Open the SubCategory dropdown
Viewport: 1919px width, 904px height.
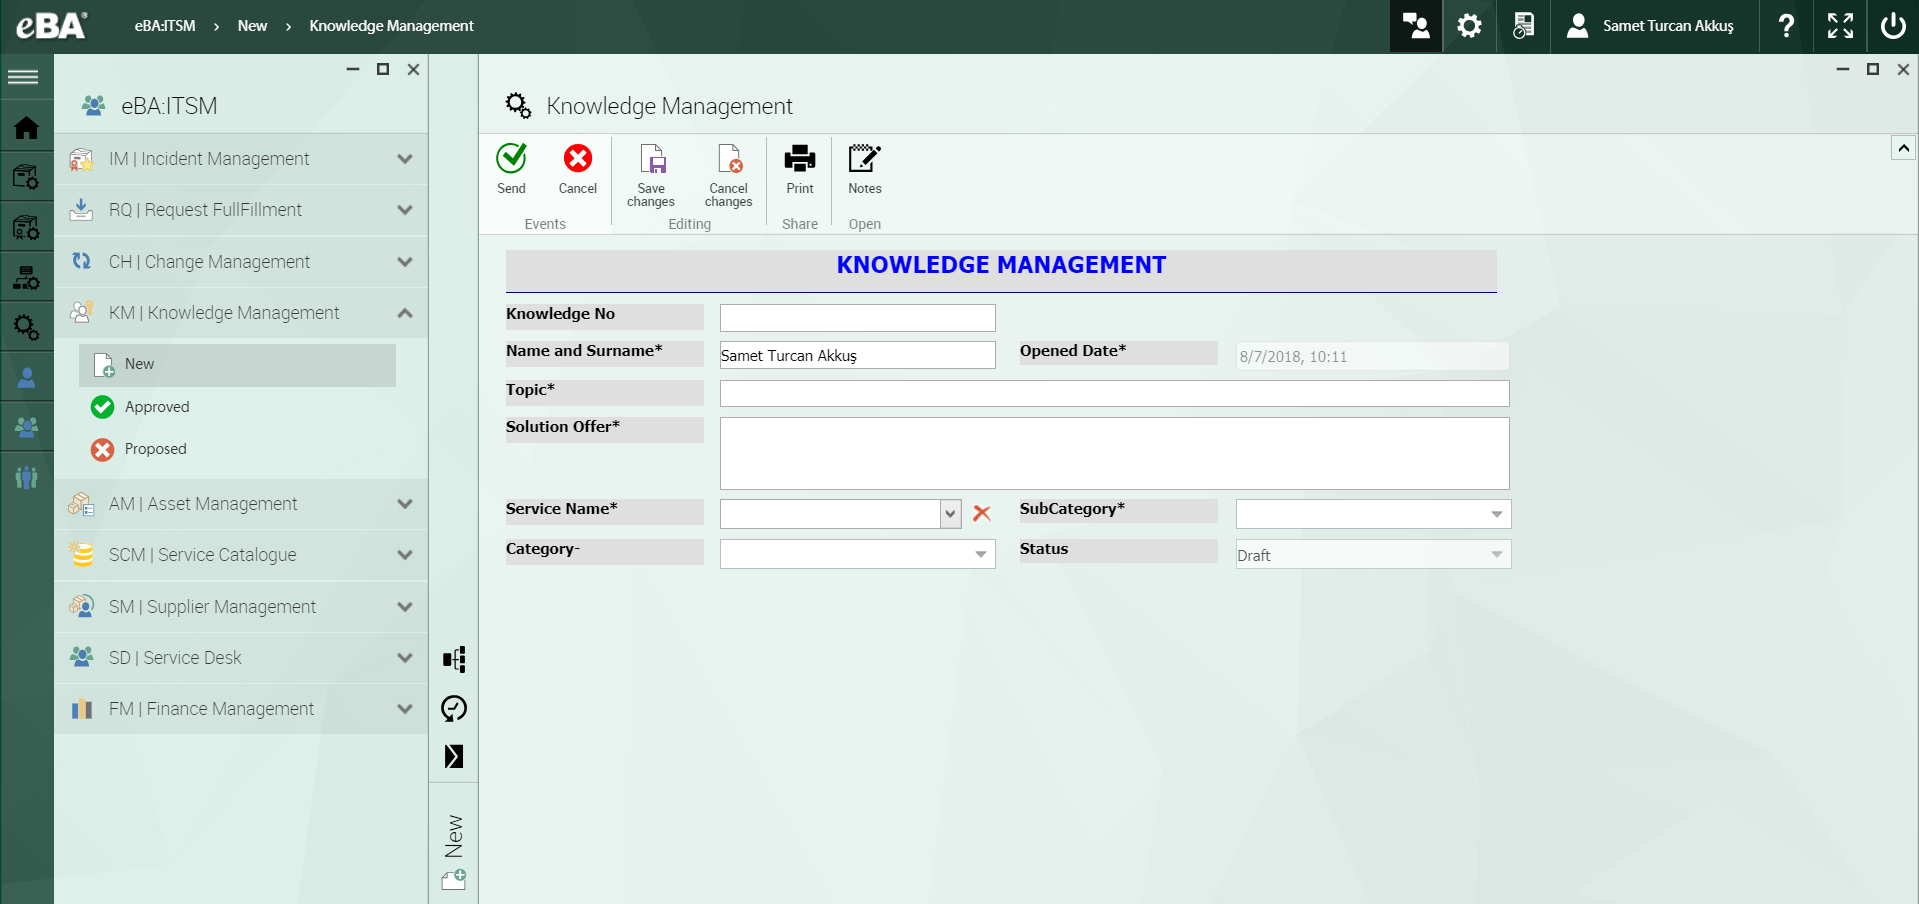(1497, 514)
